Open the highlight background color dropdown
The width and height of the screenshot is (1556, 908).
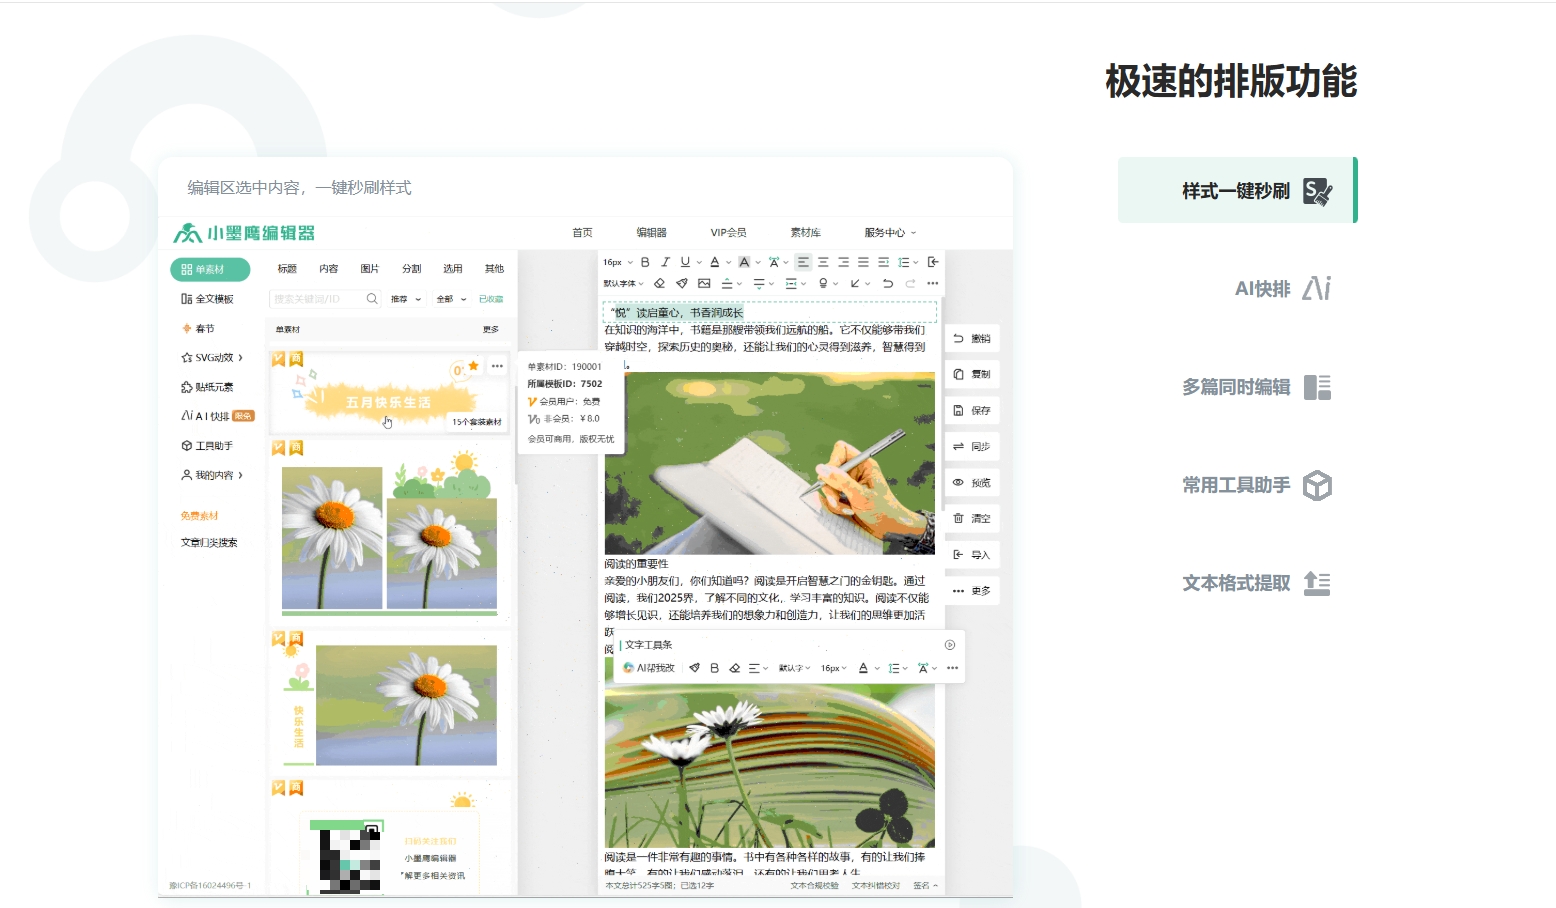tap(758, 262)
